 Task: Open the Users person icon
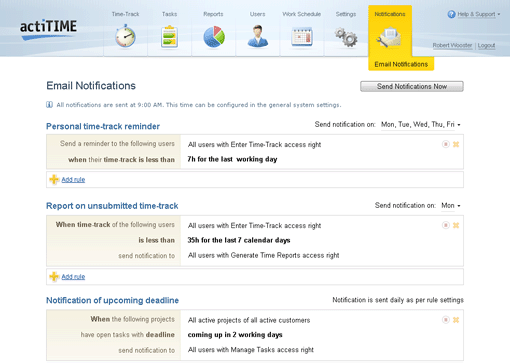coord(257,36)
